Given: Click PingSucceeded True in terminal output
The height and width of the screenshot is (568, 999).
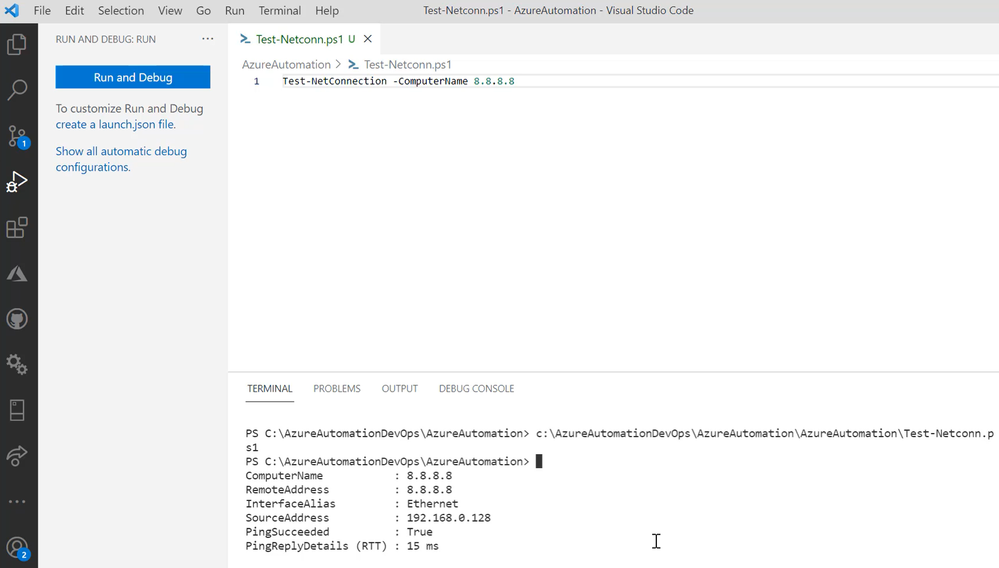Looking at the screenshot, I should 419,532.
